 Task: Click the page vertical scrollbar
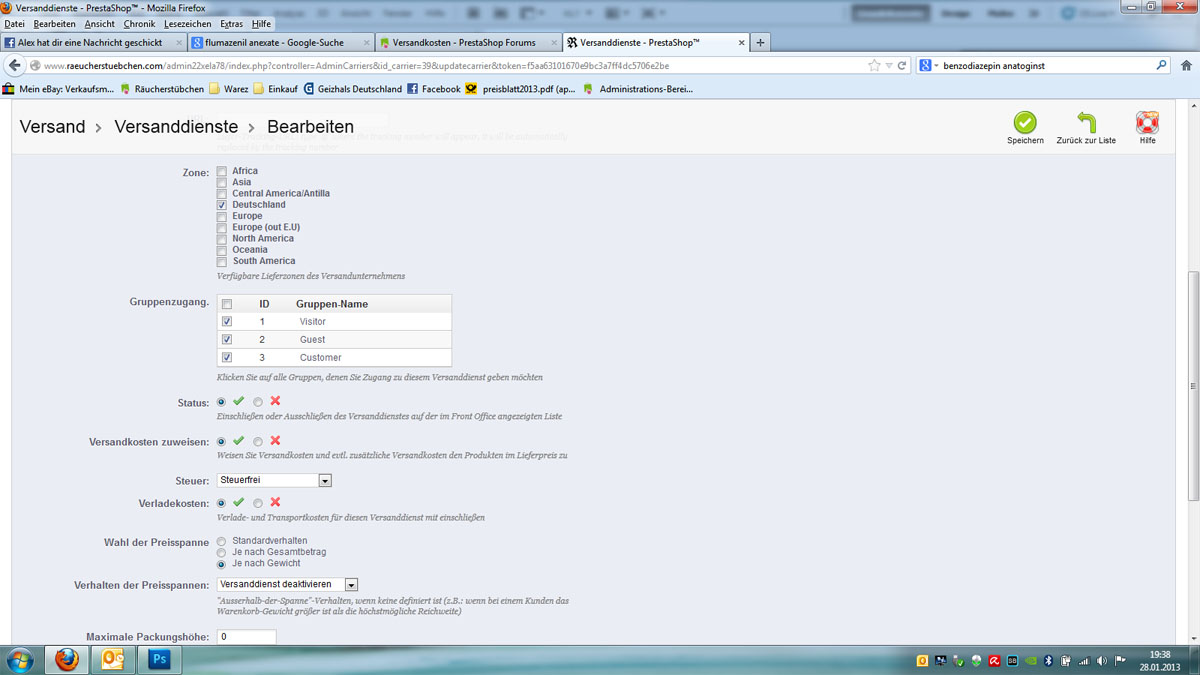(1193, 385)
